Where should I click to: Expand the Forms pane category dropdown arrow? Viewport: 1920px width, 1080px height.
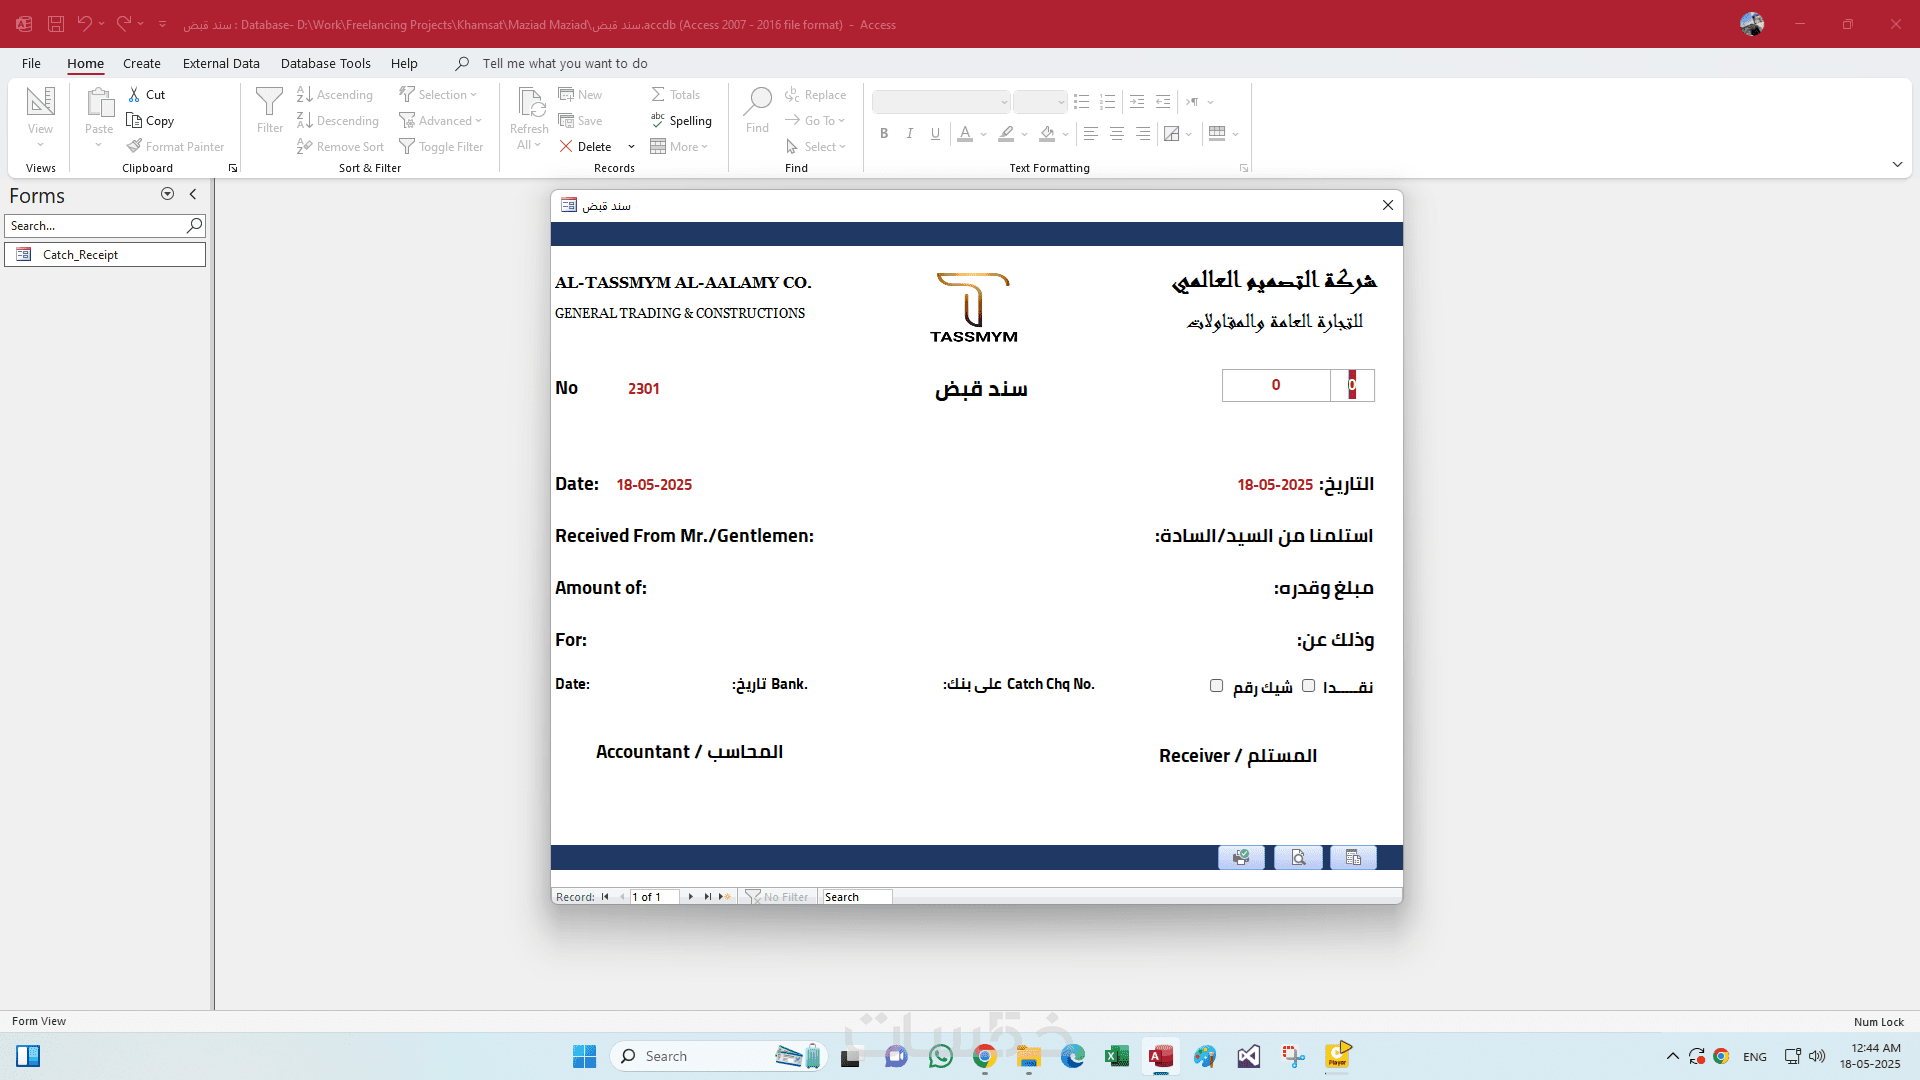point(167,195)
